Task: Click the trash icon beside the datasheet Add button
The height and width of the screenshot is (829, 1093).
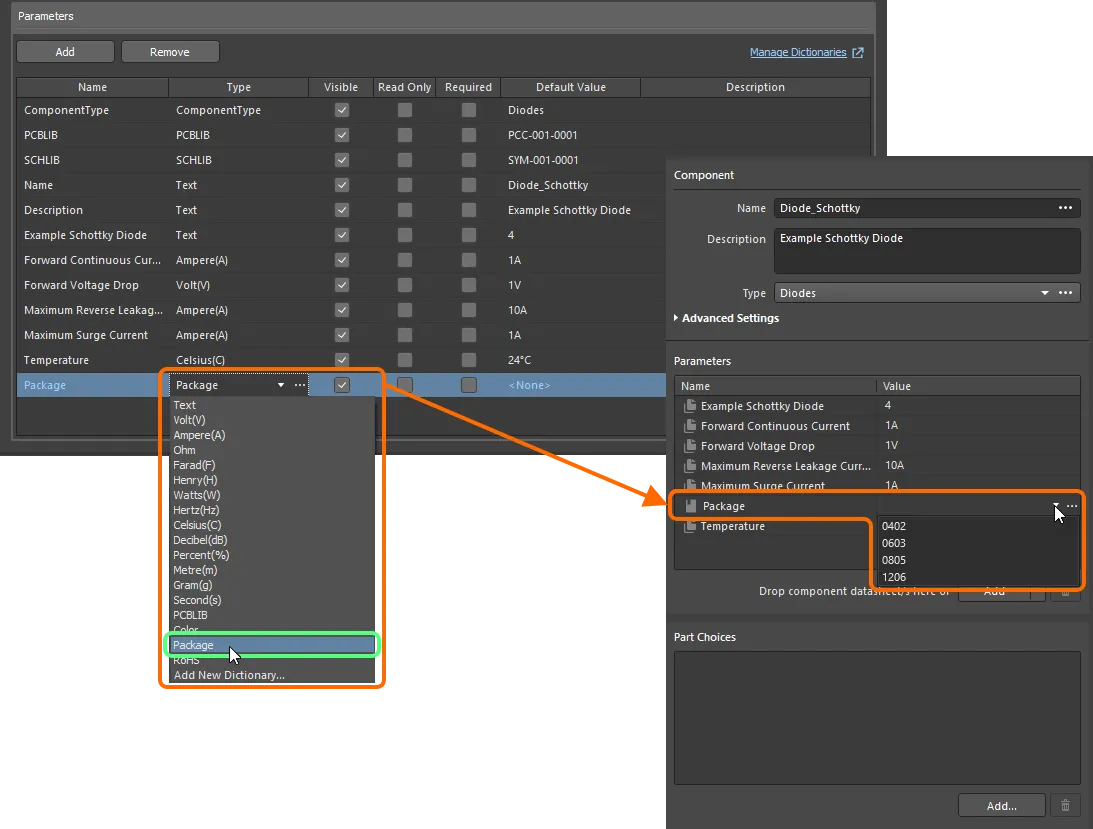Action: [1064, 591]
